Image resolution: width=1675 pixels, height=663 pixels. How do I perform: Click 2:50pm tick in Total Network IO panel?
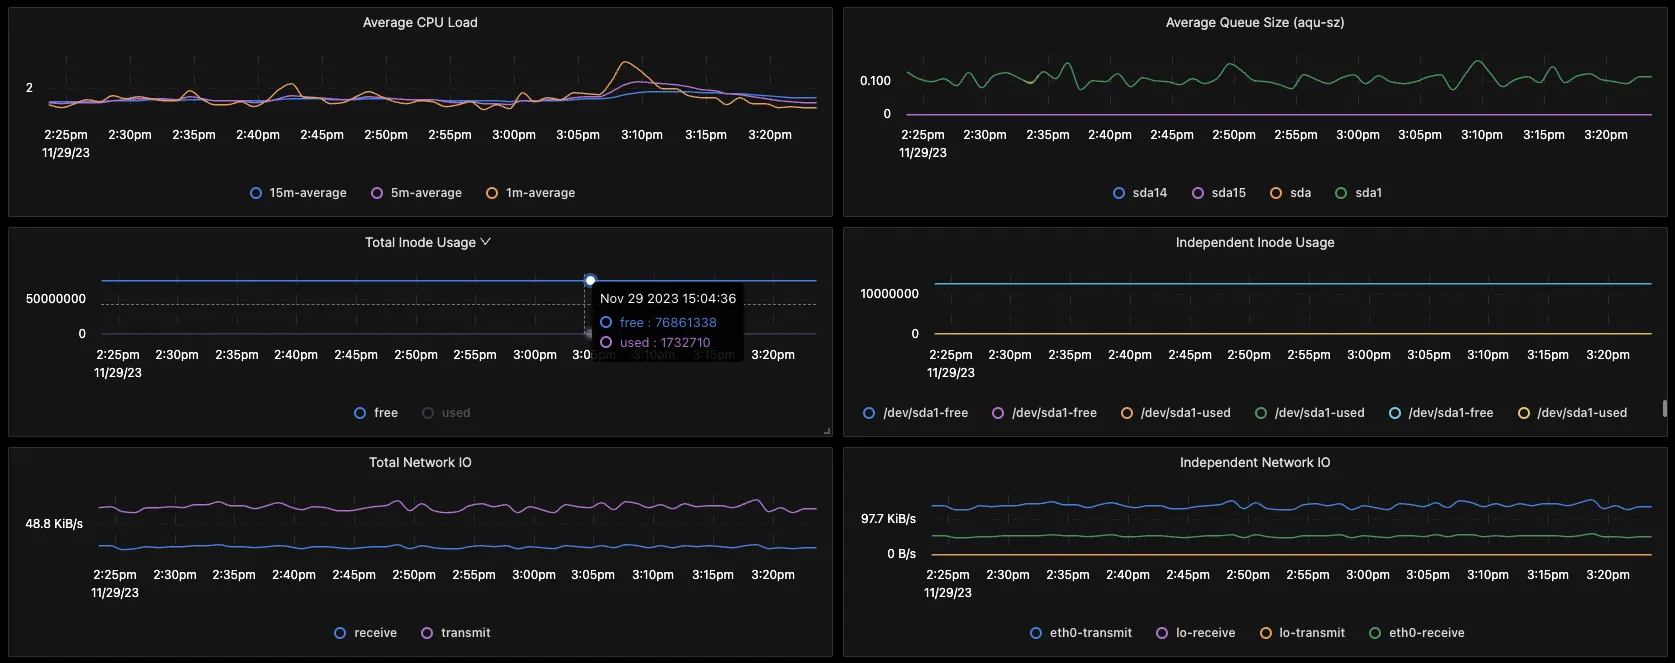(414, 575)
